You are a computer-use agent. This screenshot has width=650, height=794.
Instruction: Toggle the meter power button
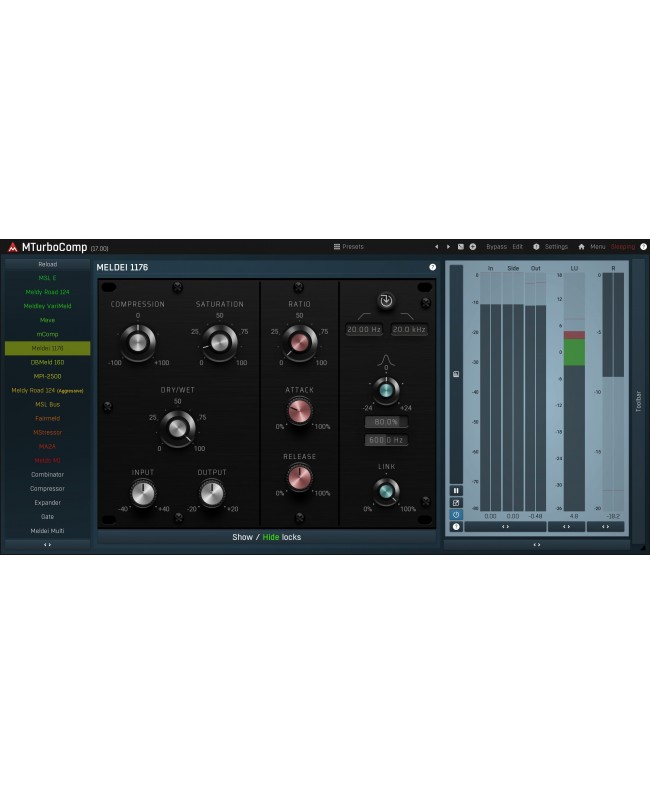coord(456,514)
